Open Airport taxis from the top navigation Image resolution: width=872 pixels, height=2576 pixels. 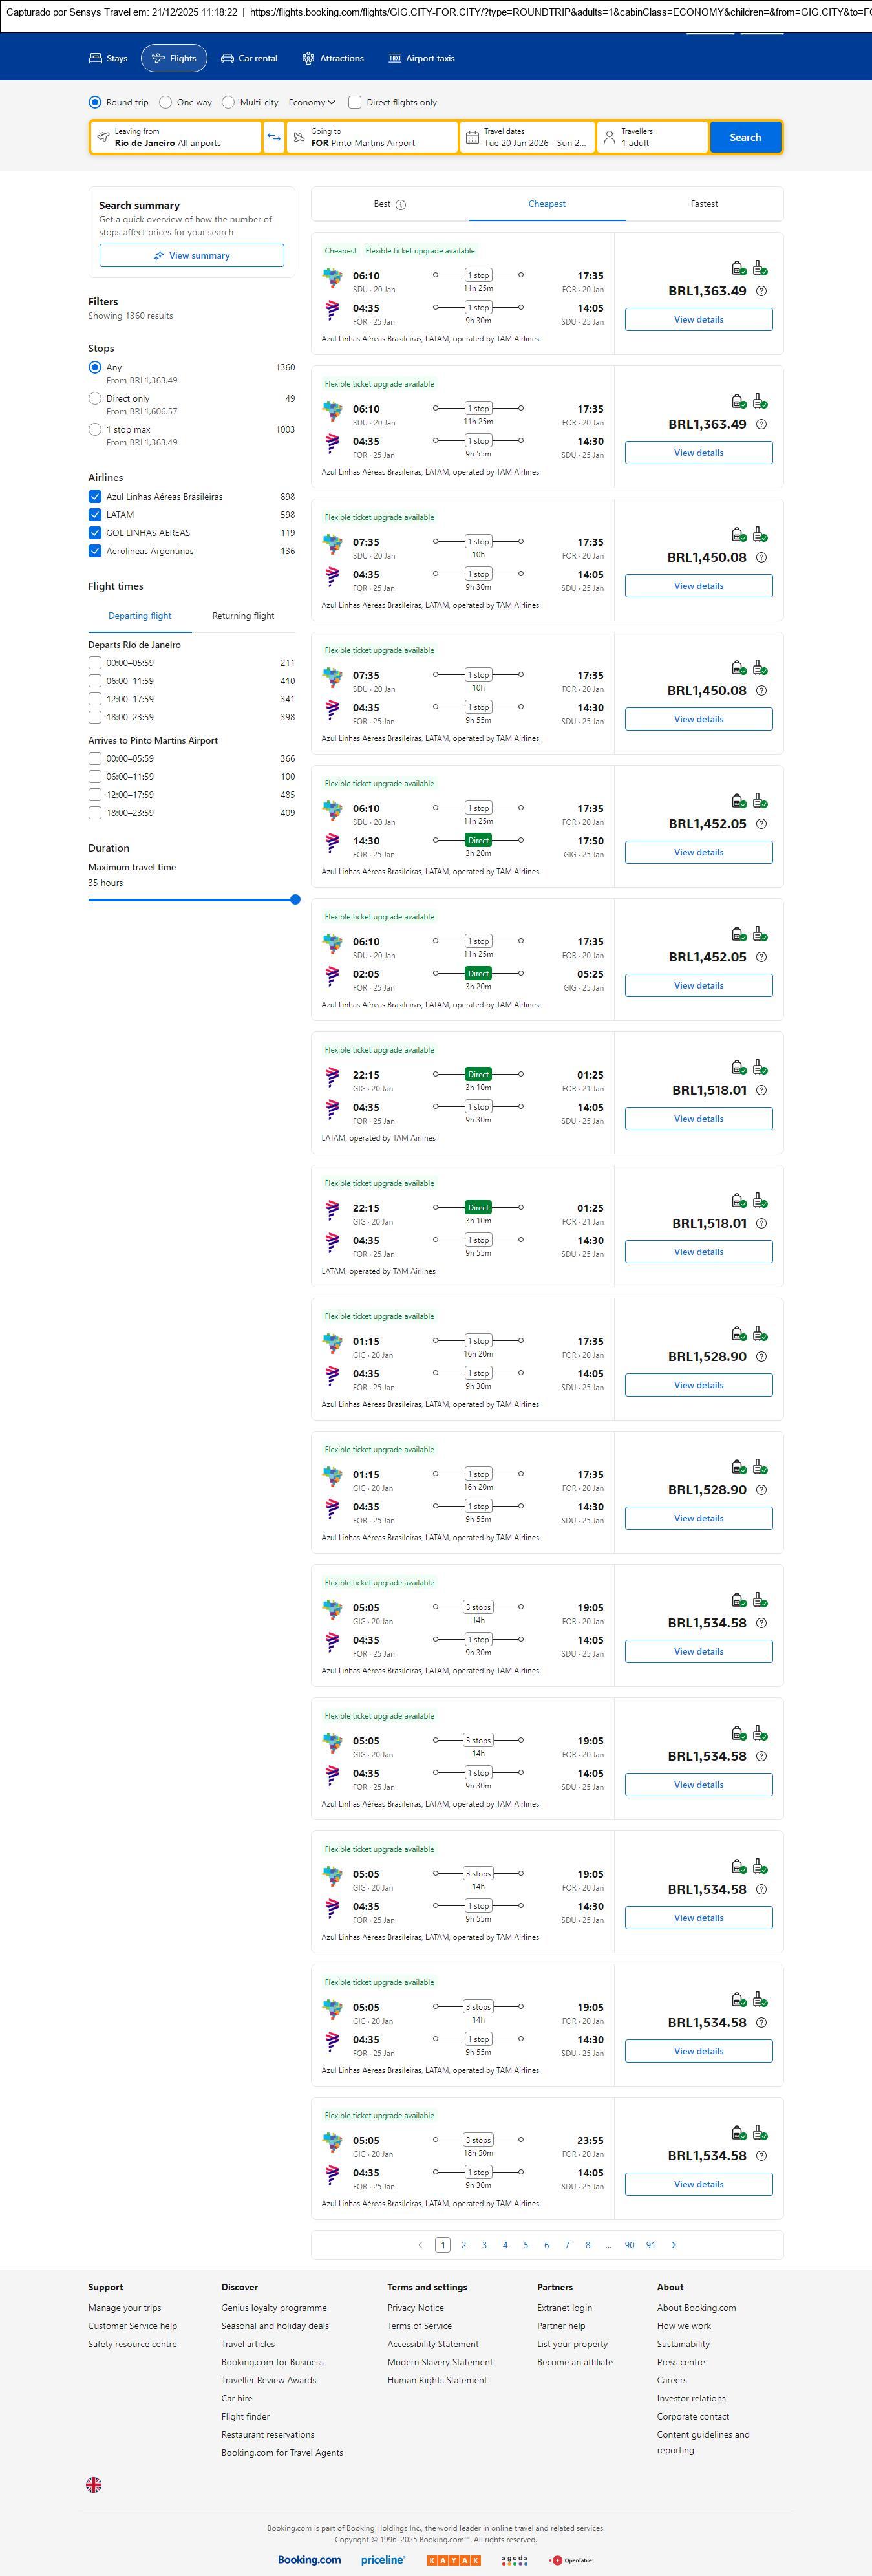click(421, 59)
